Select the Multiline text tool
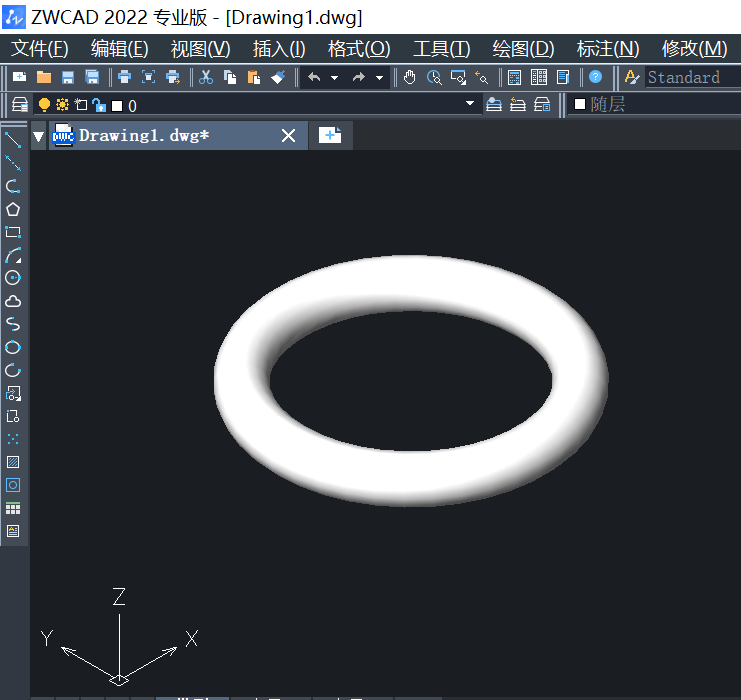 coord(13,531)
